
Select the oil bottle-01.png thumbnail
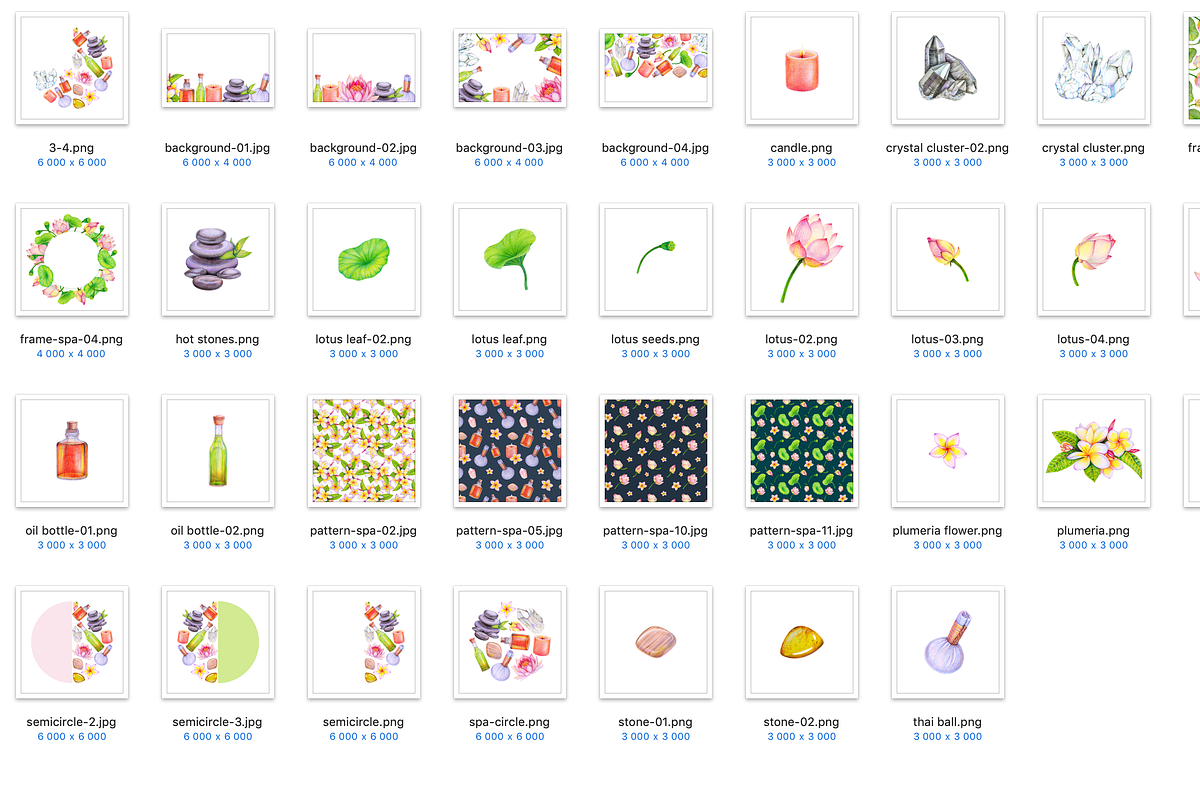coord(72,451)
